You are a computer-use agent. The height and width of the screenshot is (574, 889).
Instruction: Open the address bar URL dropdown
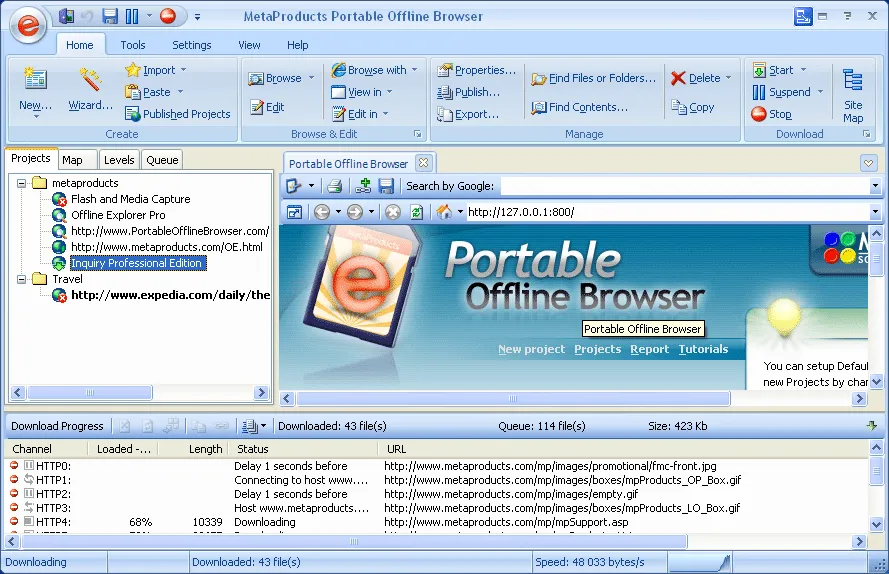coord(875,212)
